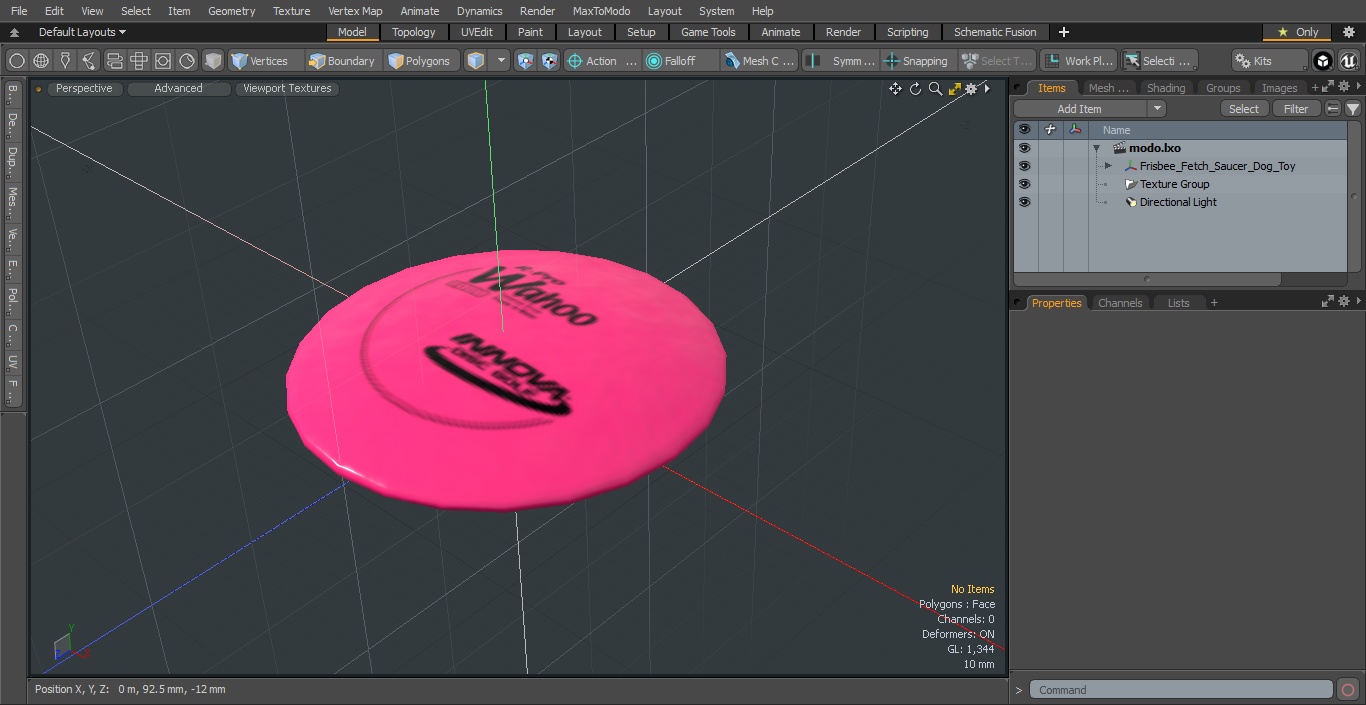The height and width of the screenshot is (705, 1366).
Task: Open the Advanced shading style dropdown
Action: coord(178,89)
